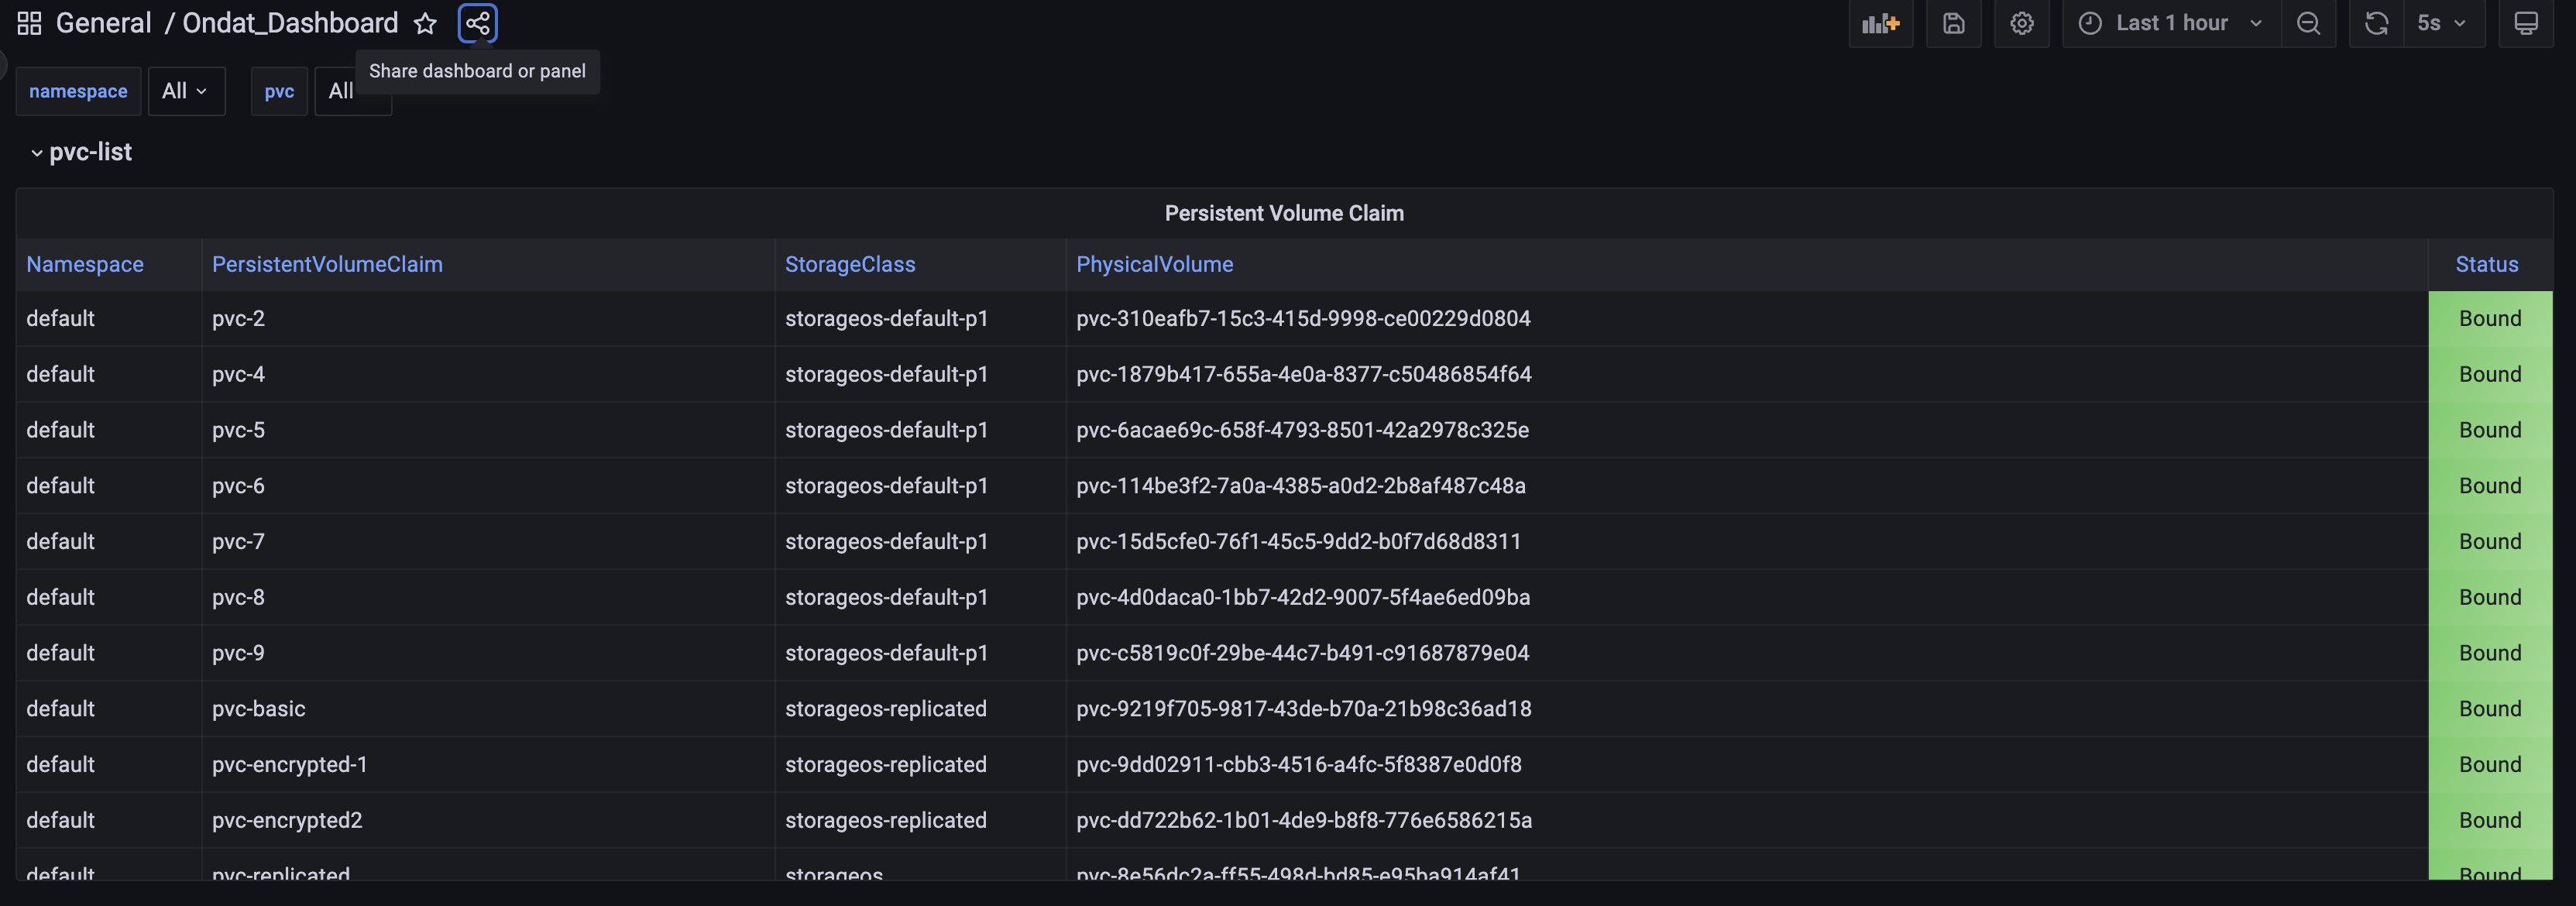Viewport: 2576px width, 906px height.
Task: Click the Persistent Volume Claim panel title
Action: coord(1283,213)
